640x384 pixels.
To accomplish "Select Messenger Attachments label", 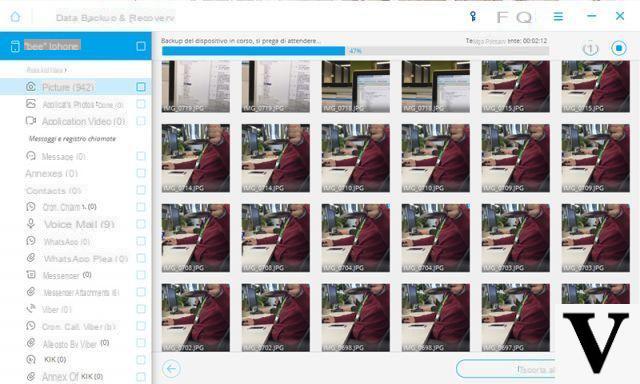I will pos(81,292).
